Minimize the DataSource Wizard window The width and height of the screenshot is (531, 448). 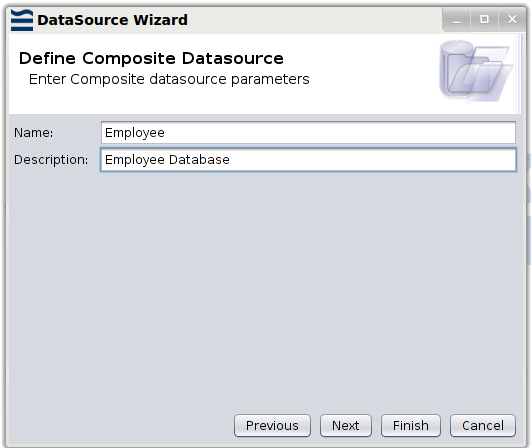tap(456, 20)
